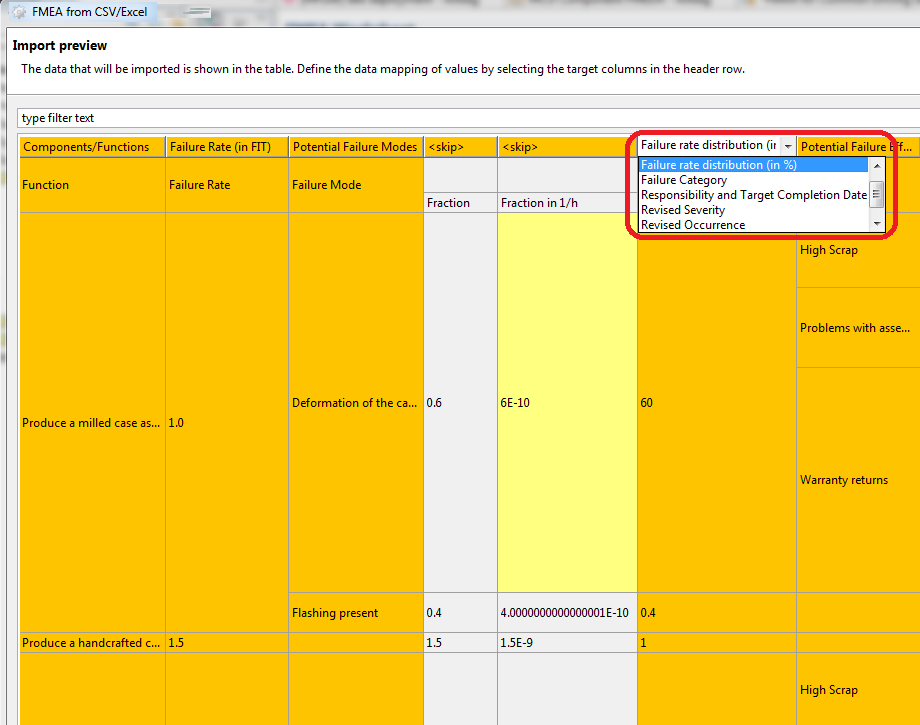Open the Failure Rate (in FIT) column header
The width and height of the screenshot is (920, 725).
coord(226,147)
